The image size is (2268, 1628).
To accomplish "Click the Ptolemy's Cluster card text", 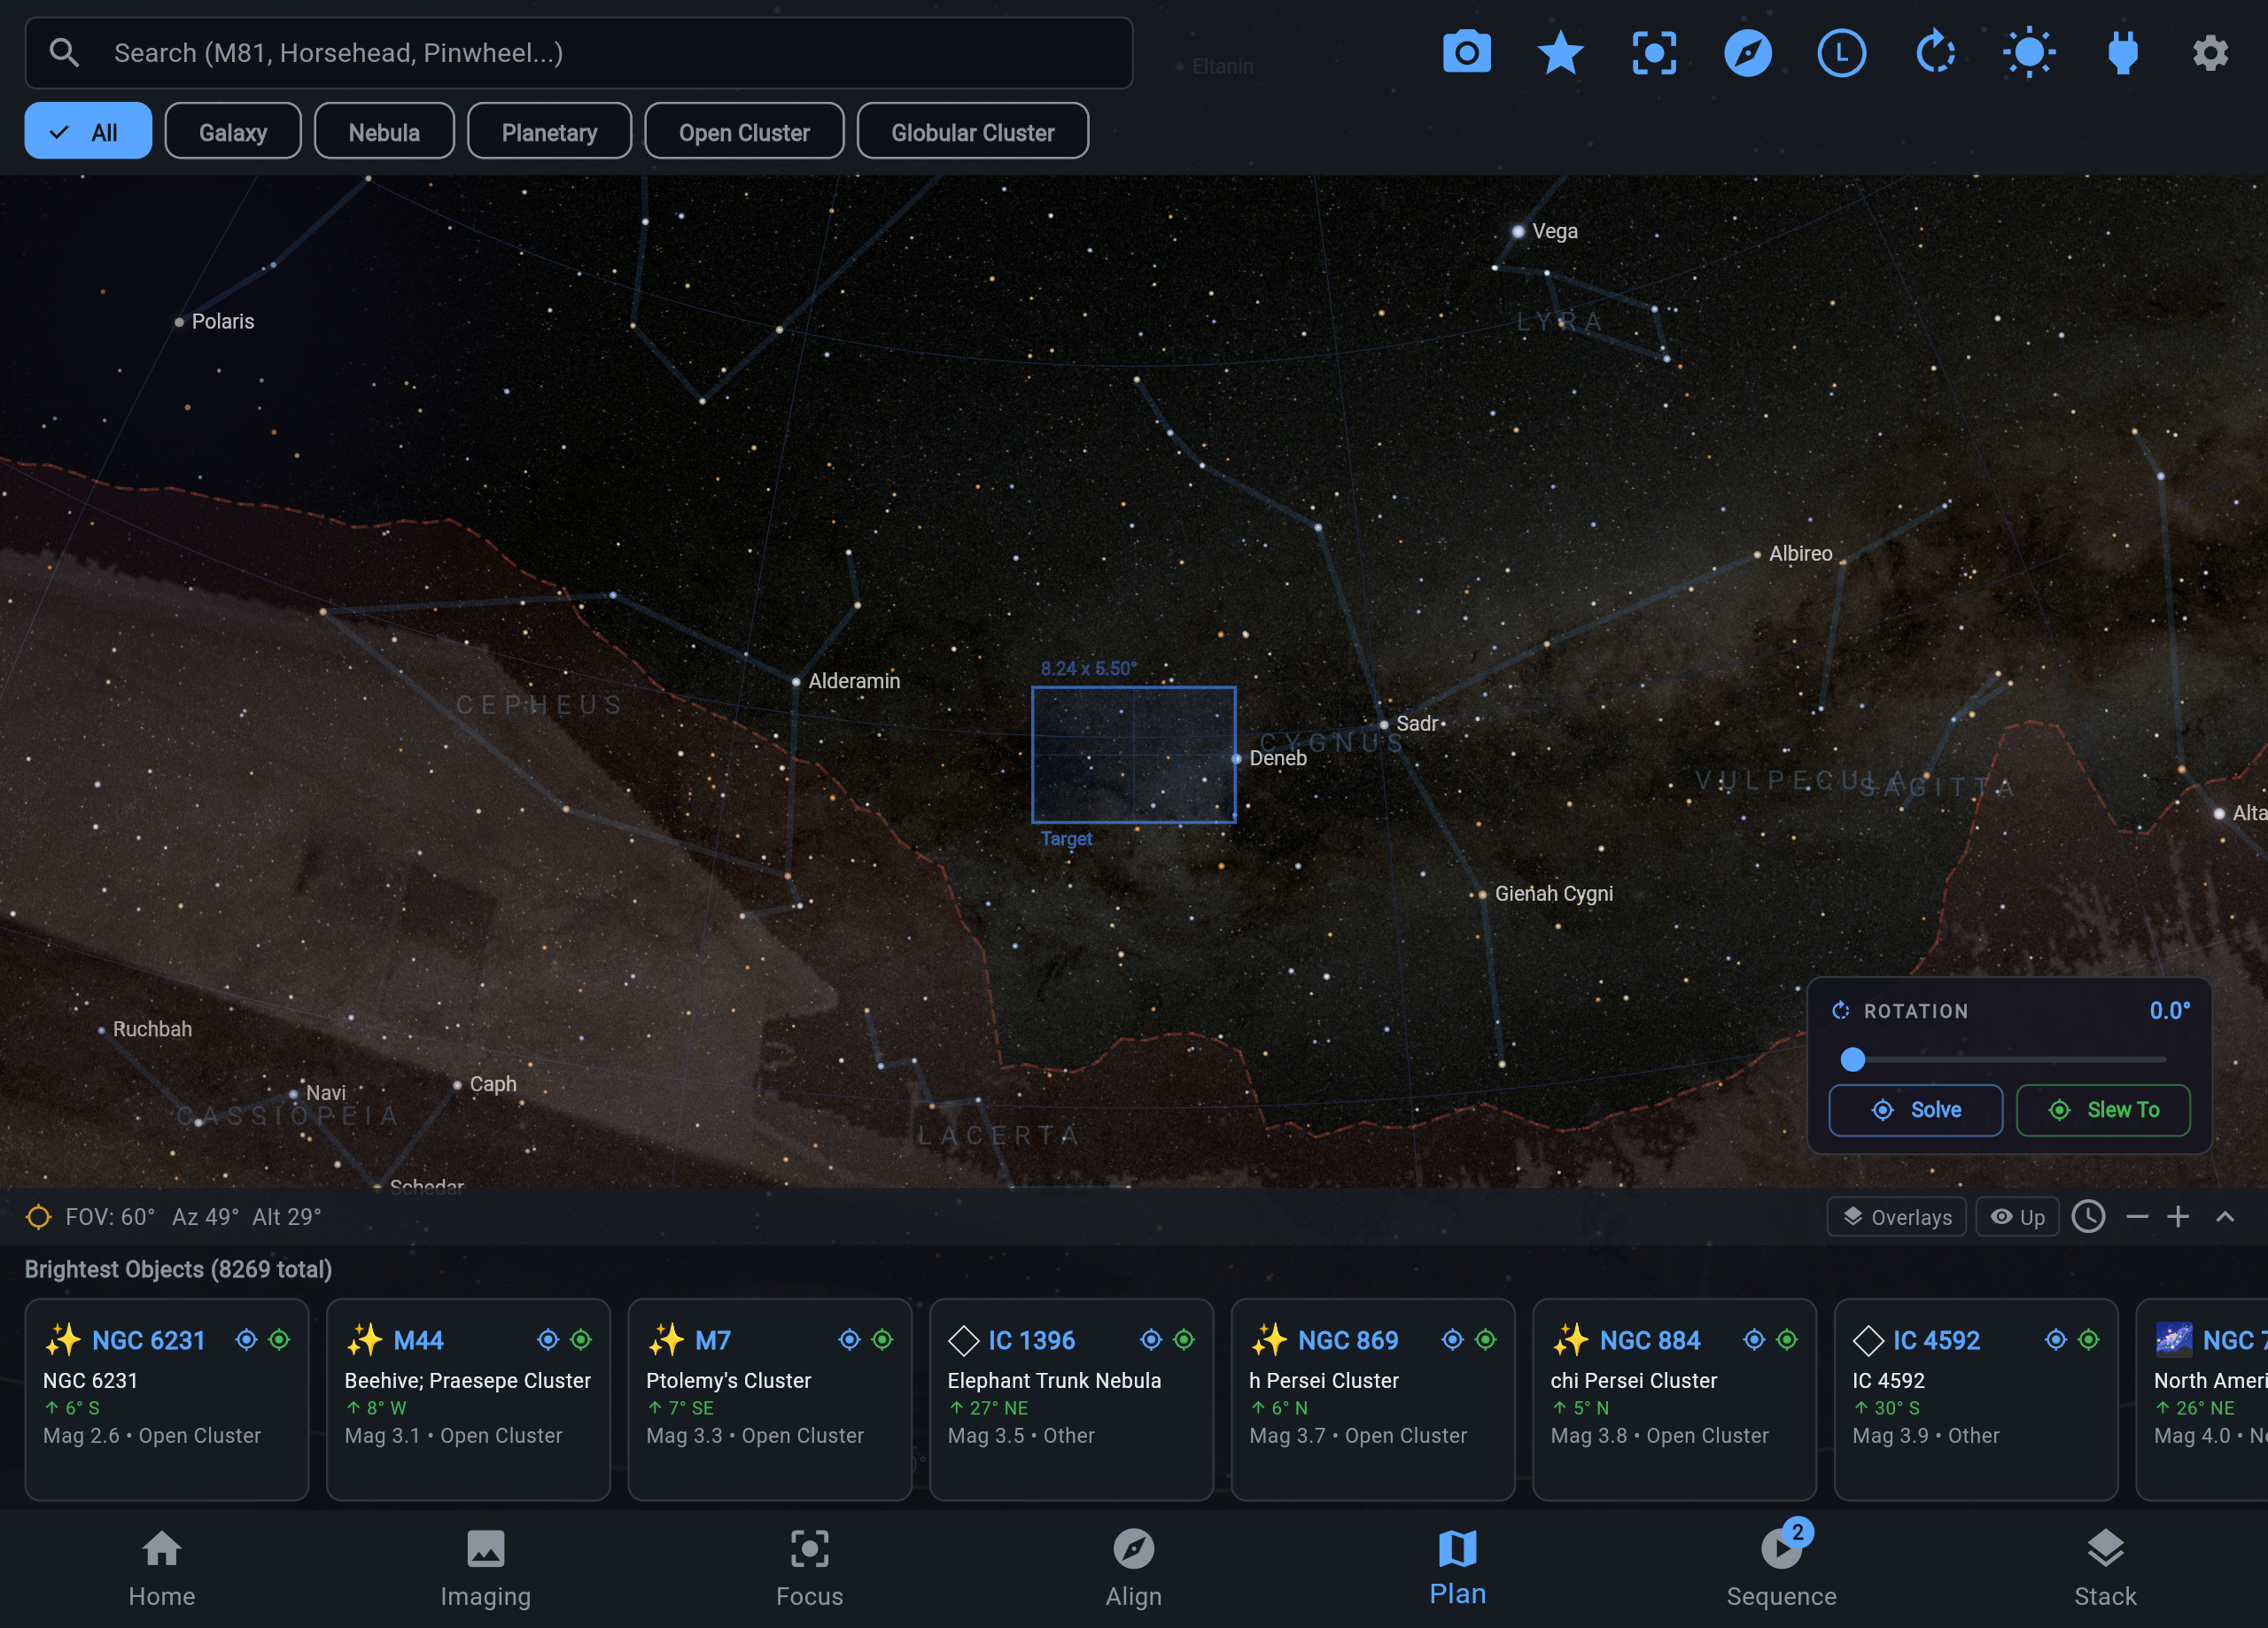I will [x=728, y=1380].
